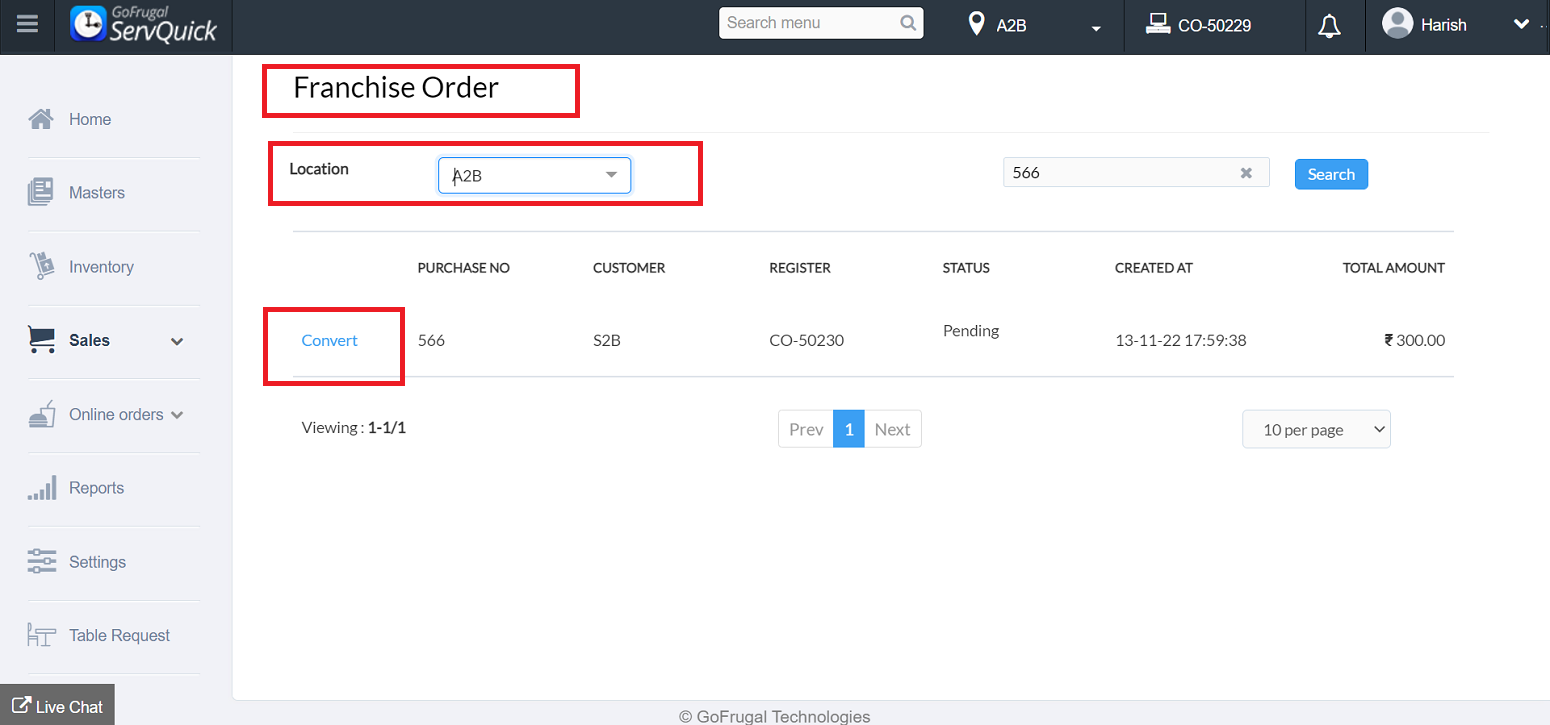Screen dimensions: 1550x725
Task: Click the Reports bar chart icon
Action: [41, 488]
